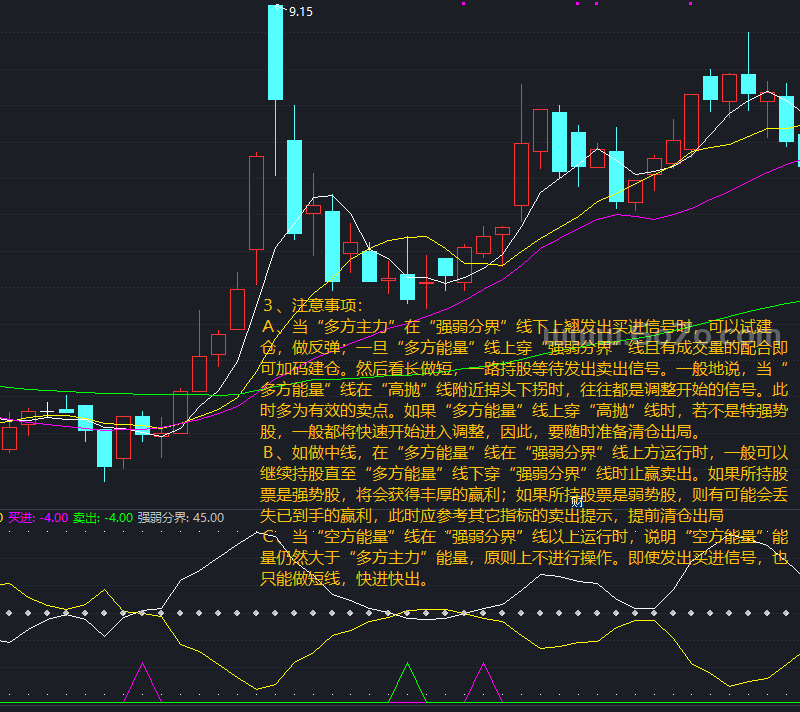Click the small 财 icon above the indicator panel

coord(577,502)
